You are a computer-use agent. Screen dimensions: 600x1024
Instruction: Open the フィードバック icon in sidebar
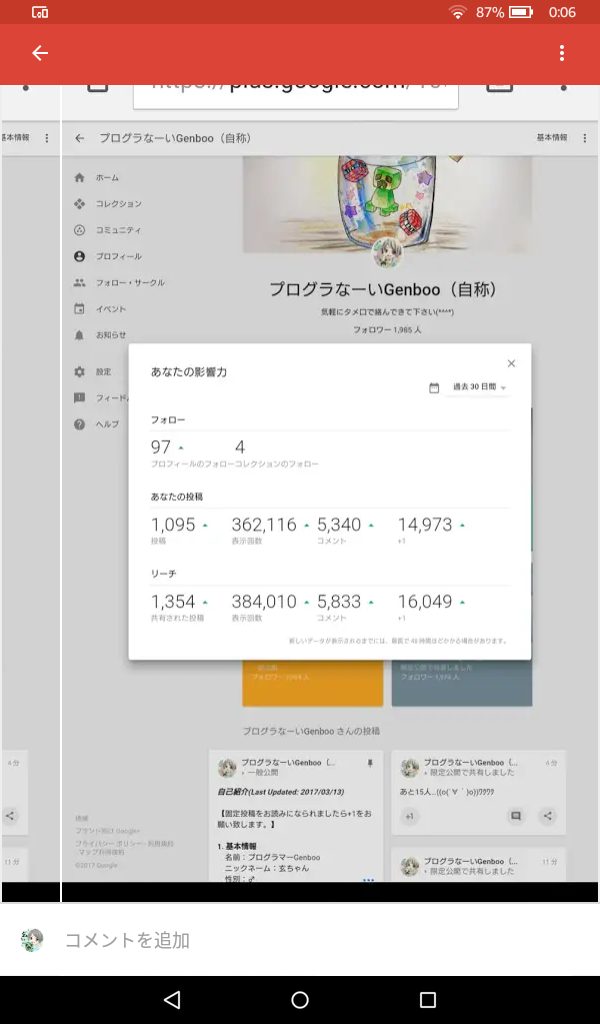[80, 398]
